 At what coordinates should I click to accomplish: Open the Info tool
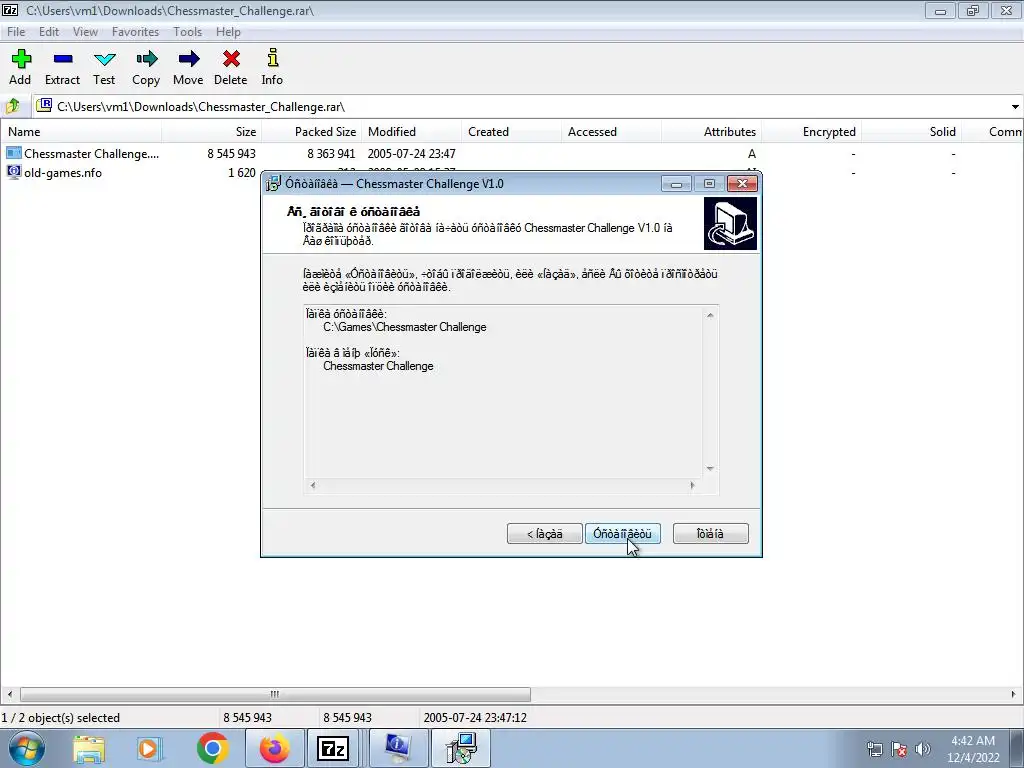[x=272, y=58]
